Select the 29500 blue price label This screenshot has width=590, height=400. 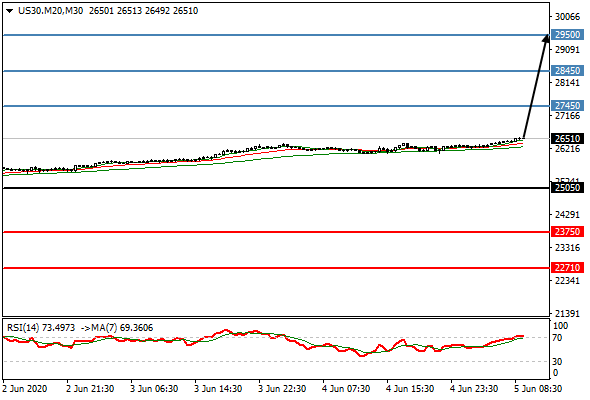tap(567, 35)
